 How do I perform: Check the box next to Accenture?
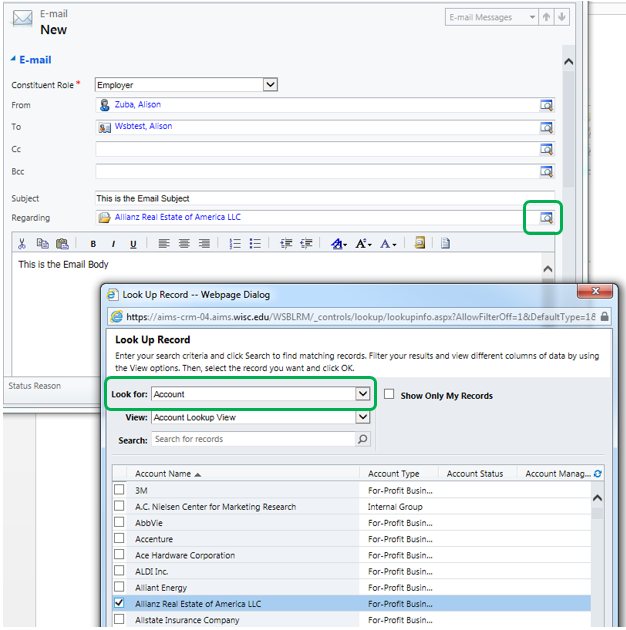[x=120, y=539]
